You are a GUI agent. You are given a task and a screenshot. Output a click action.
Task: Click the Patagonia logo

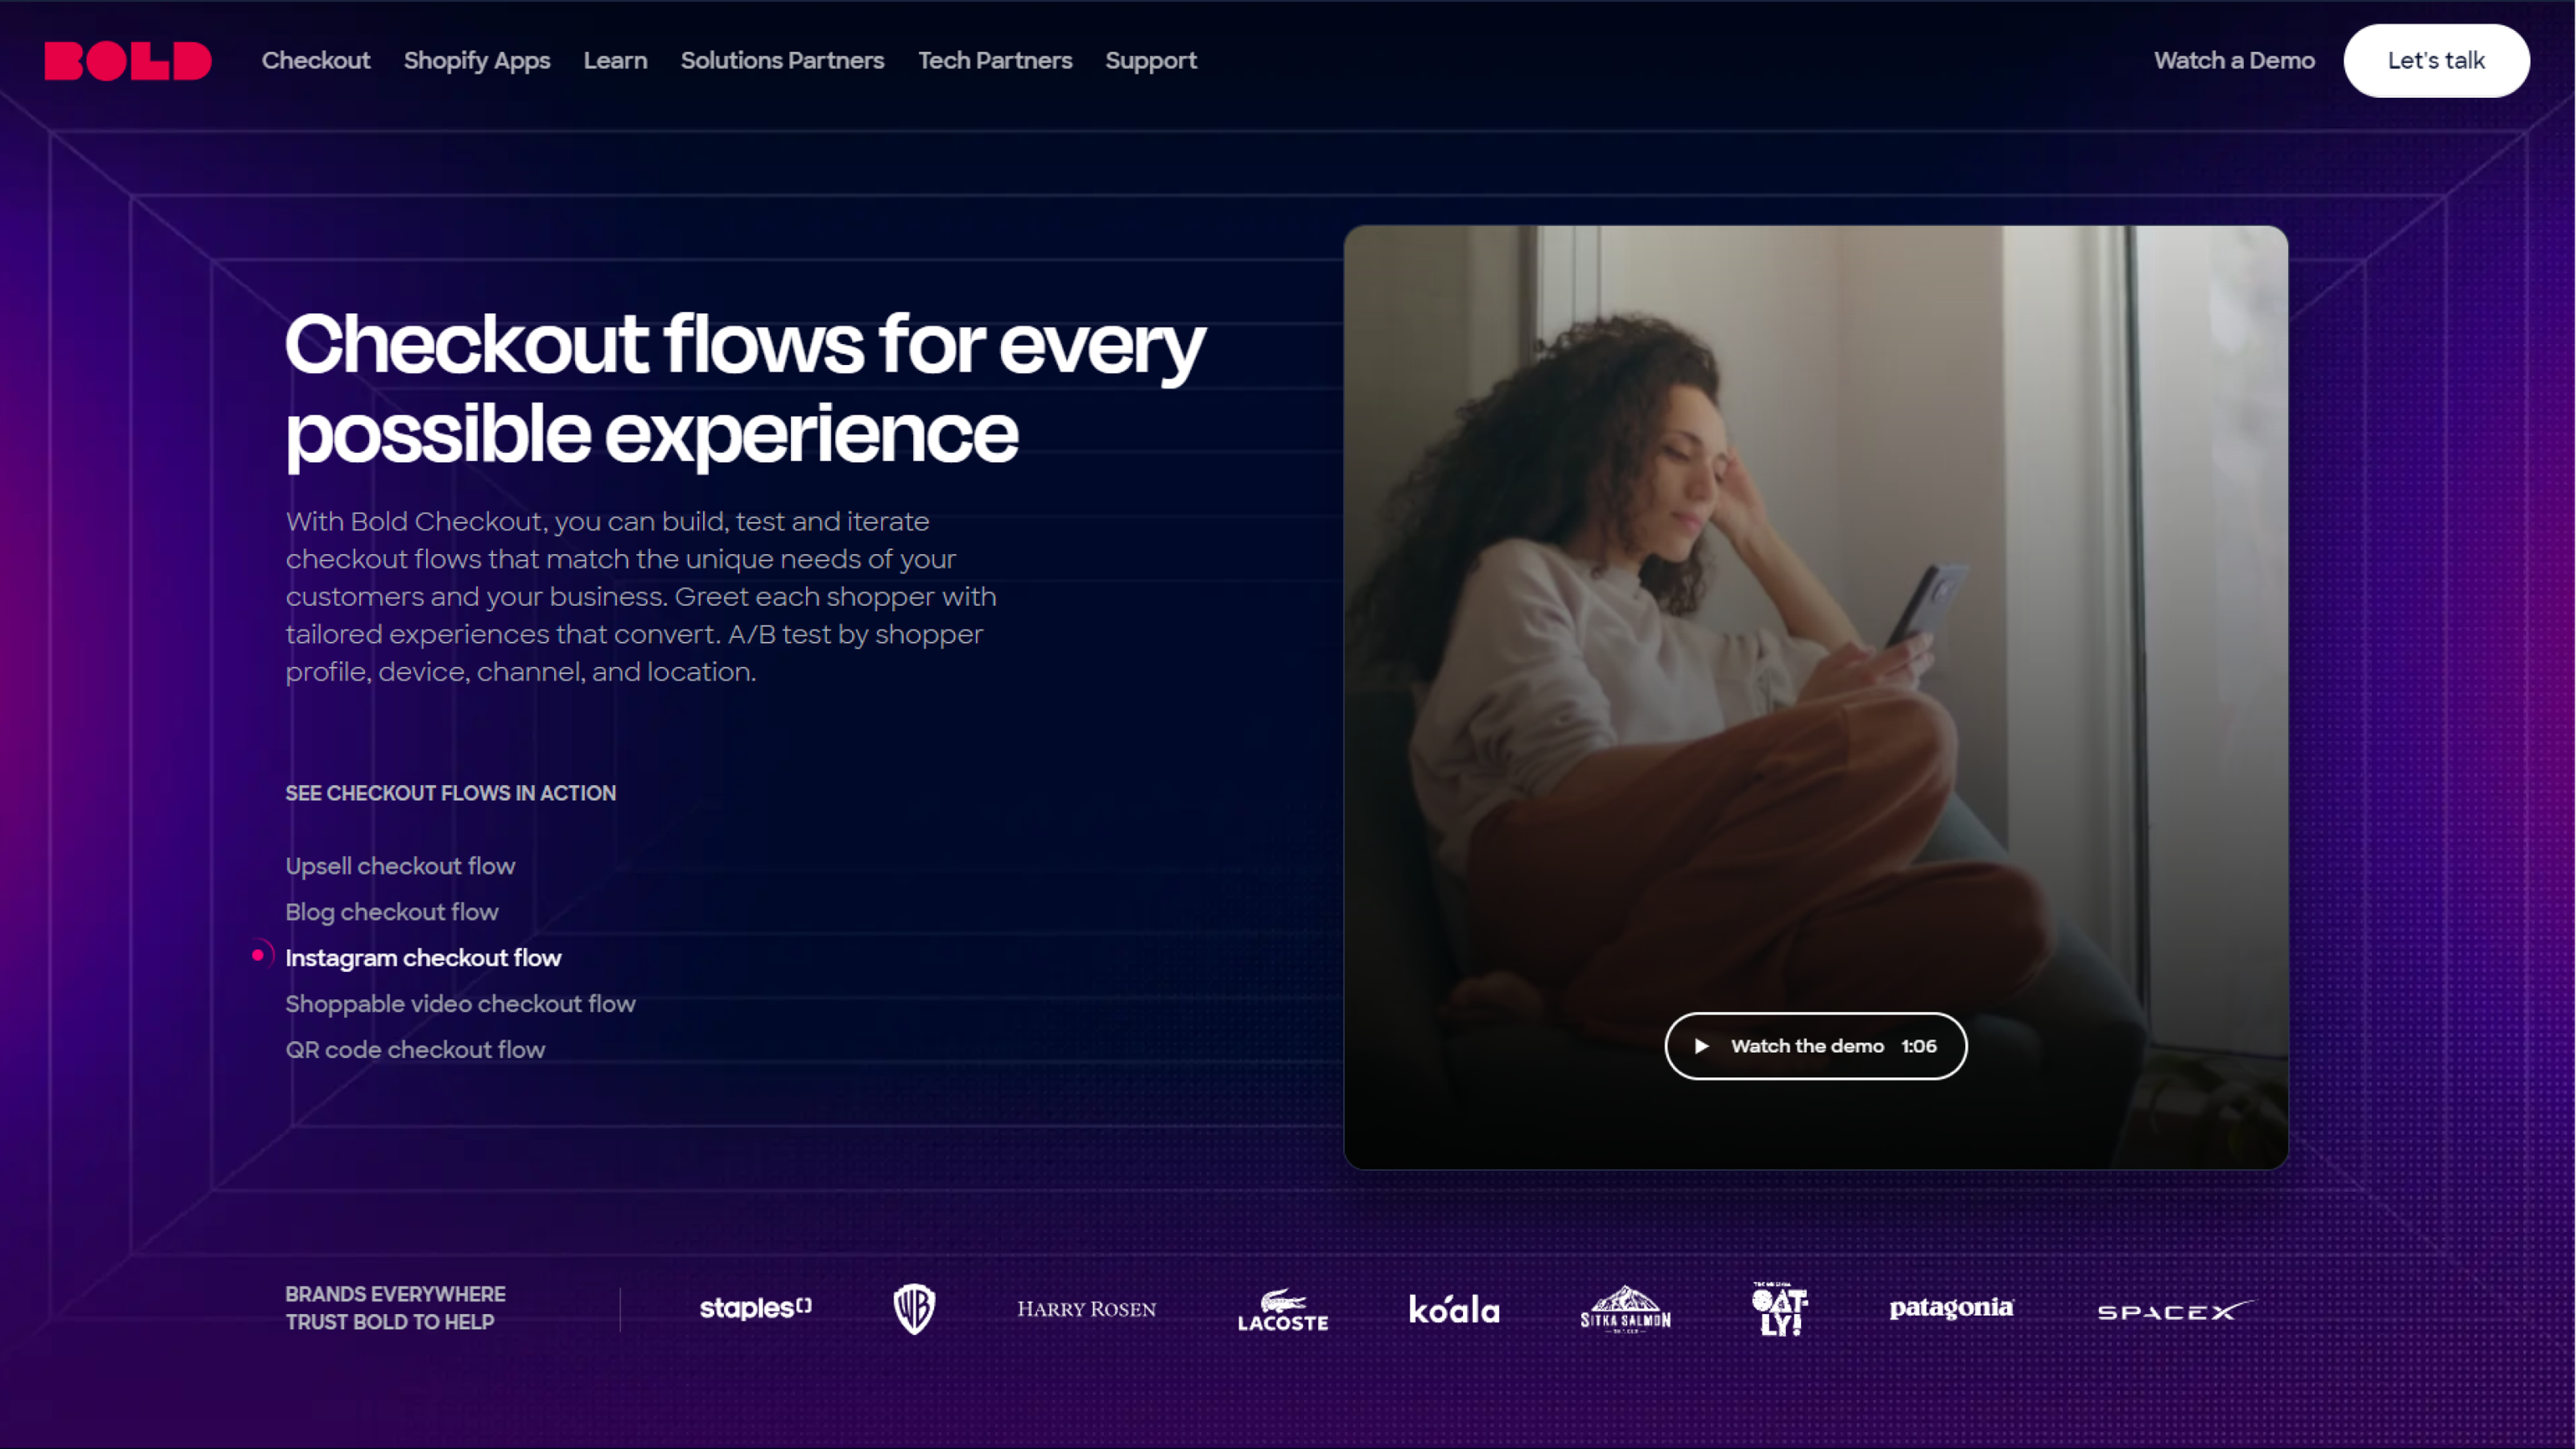(x=1951, y=1308)
